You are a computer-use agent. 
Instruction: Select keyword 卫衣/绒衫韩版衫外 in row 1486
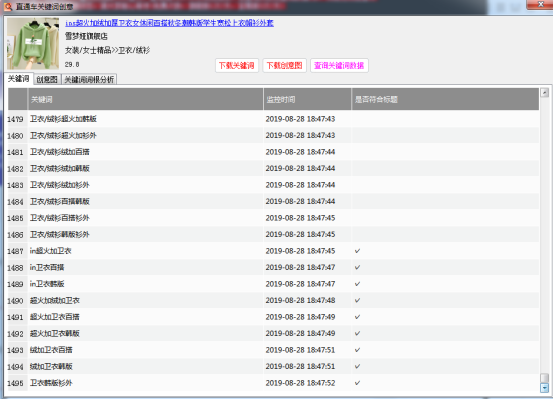tap(60, 234)
